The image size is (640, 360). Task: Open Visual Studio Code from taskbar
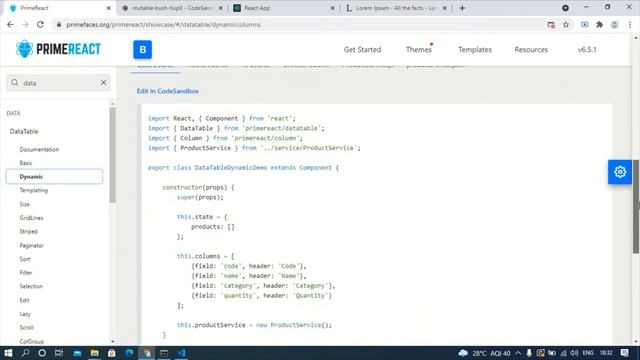point(182,353)
